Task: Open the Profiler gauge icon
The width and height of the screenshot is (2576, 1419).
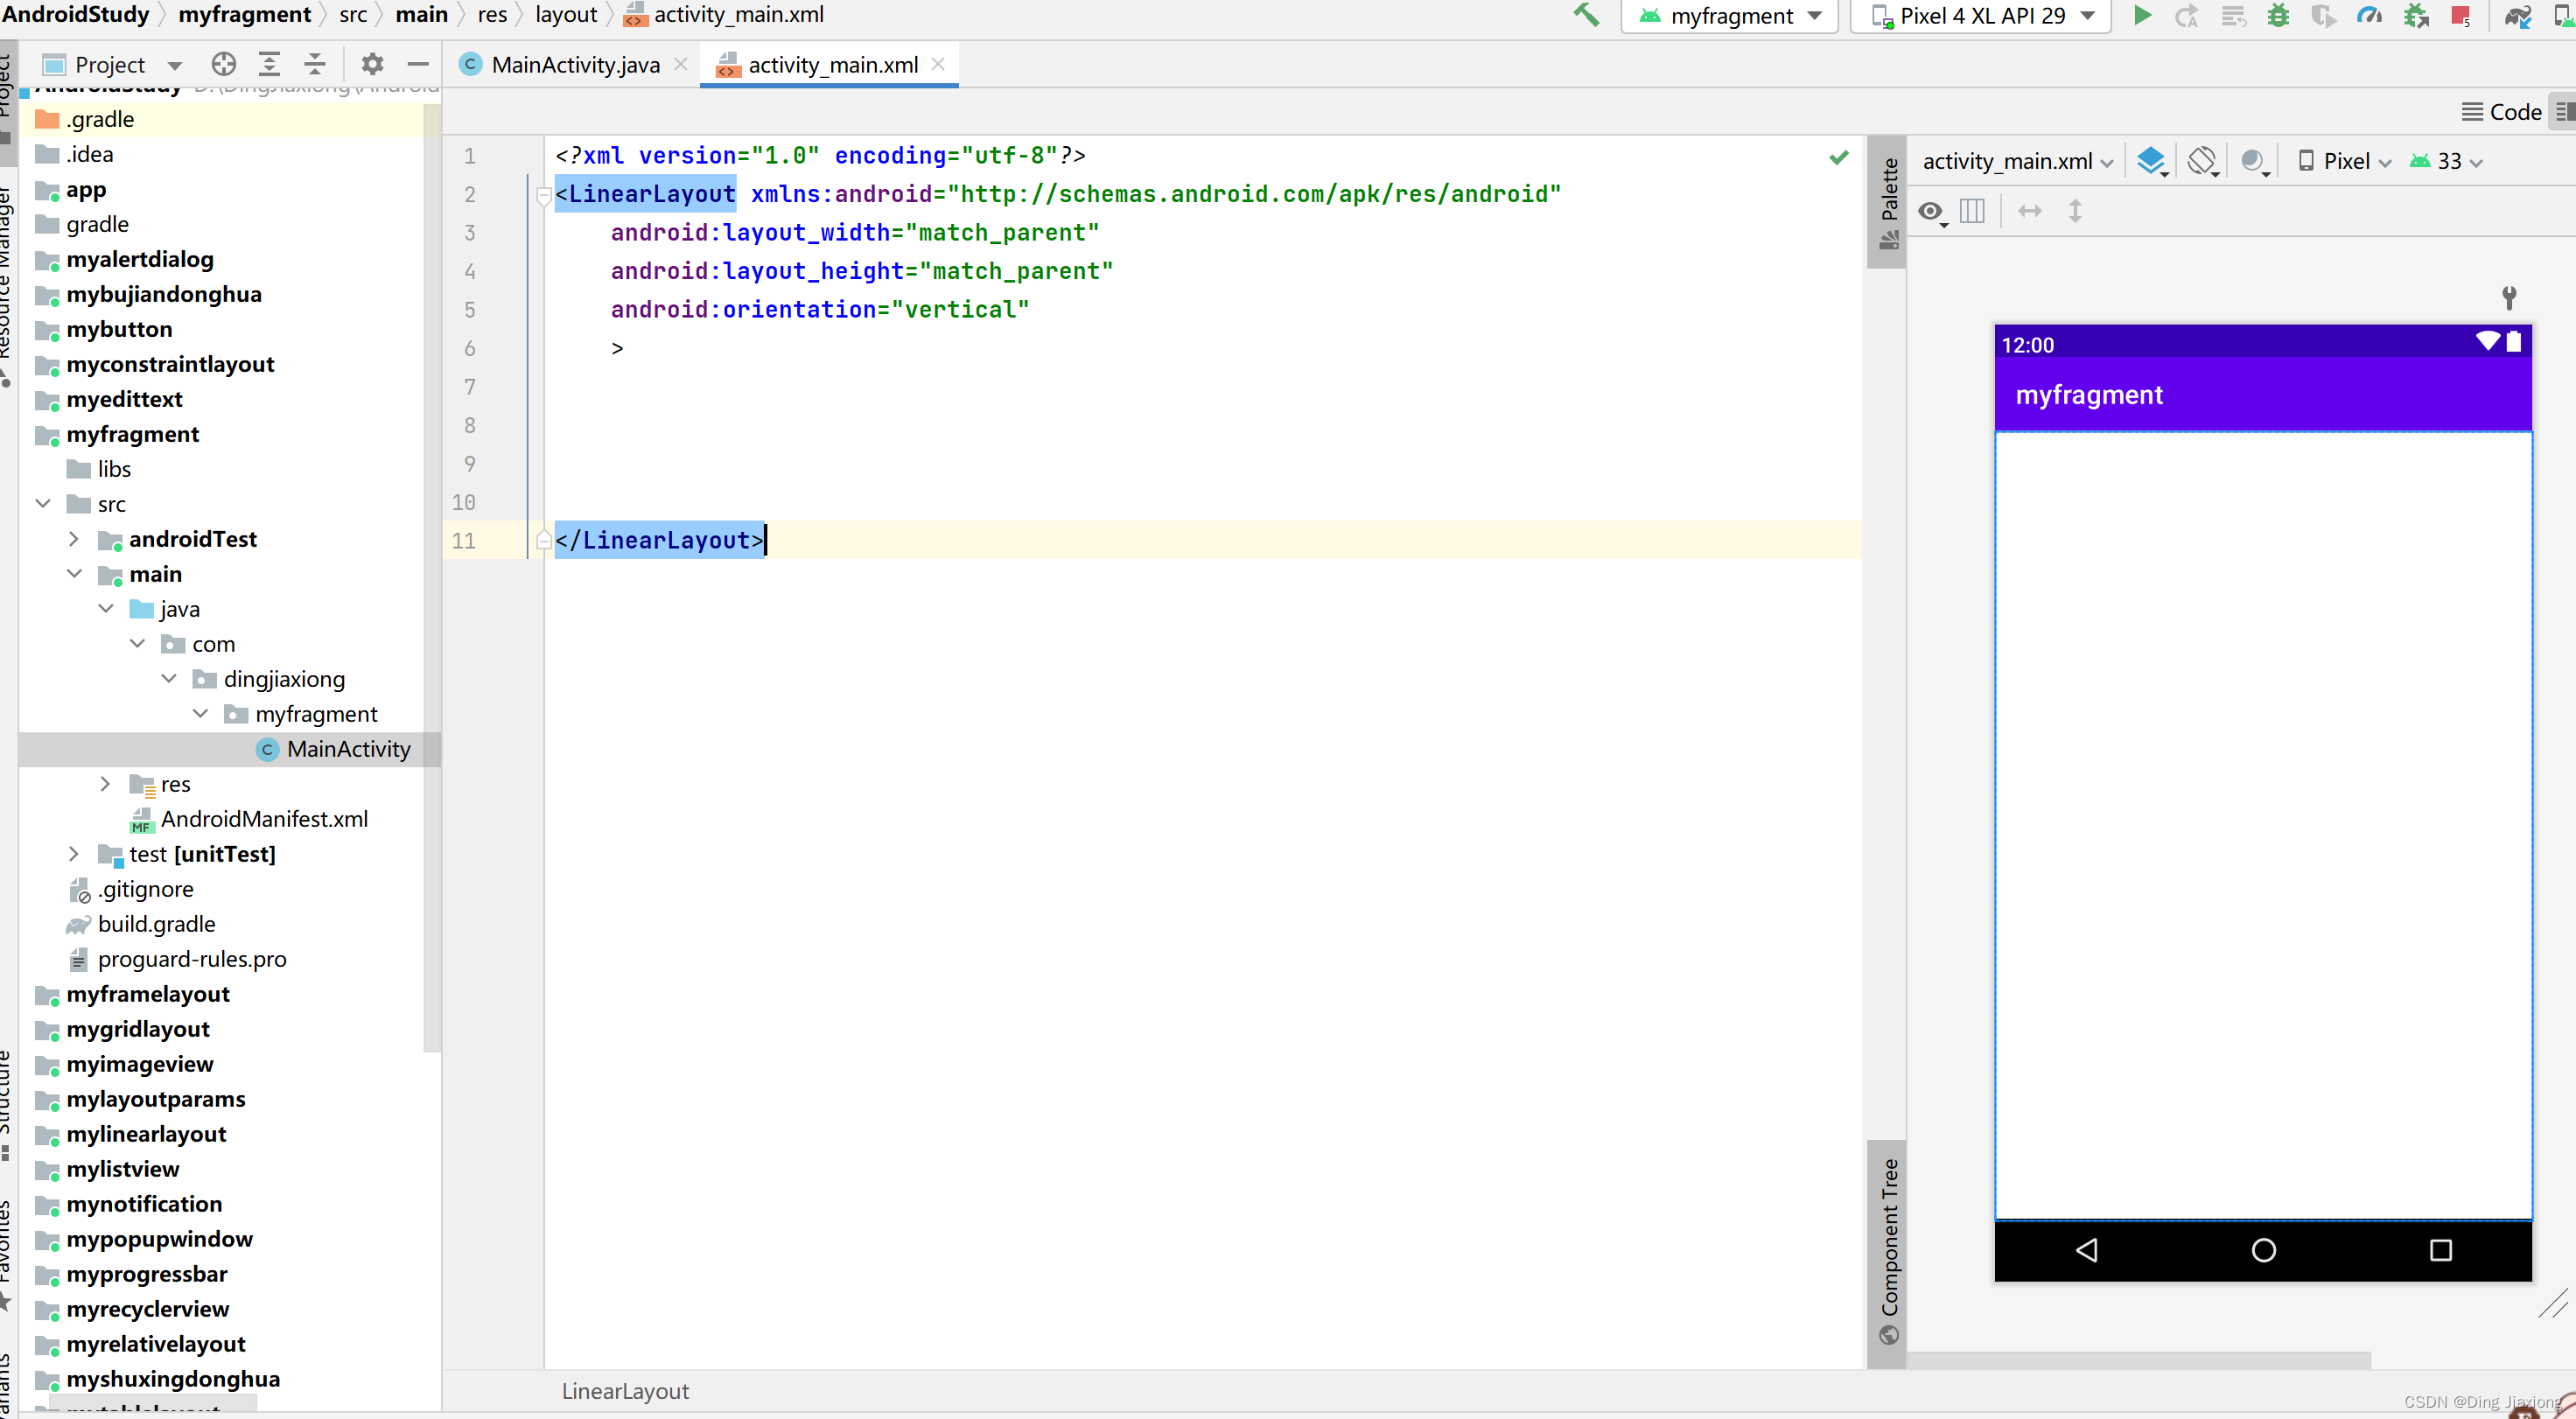Action: (2369, 16)
